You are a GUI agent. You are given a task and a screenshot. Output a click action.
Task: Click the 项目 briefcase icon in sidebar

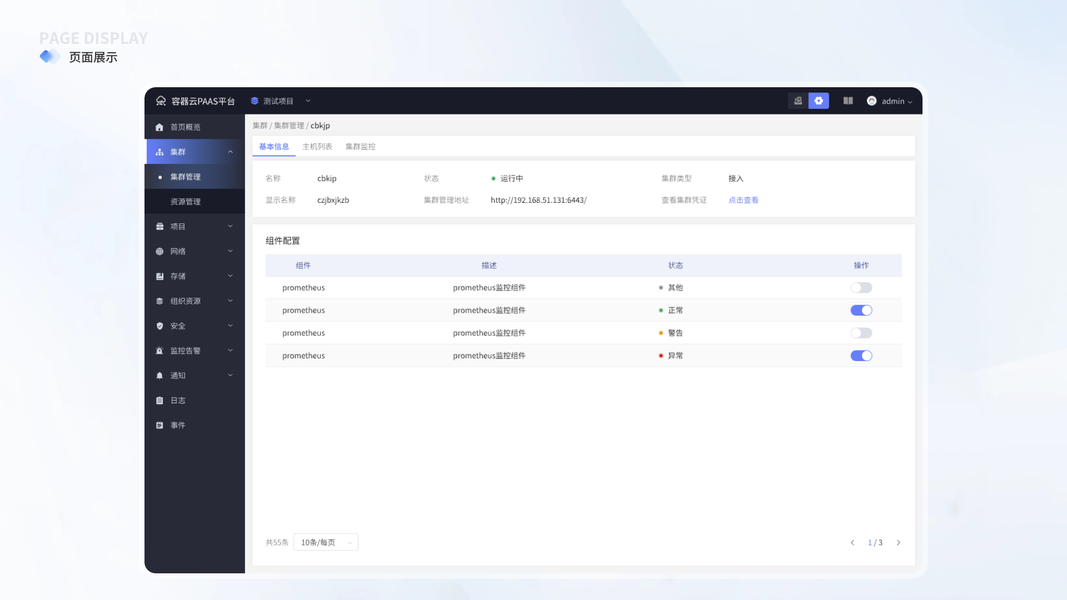[159, 227]
